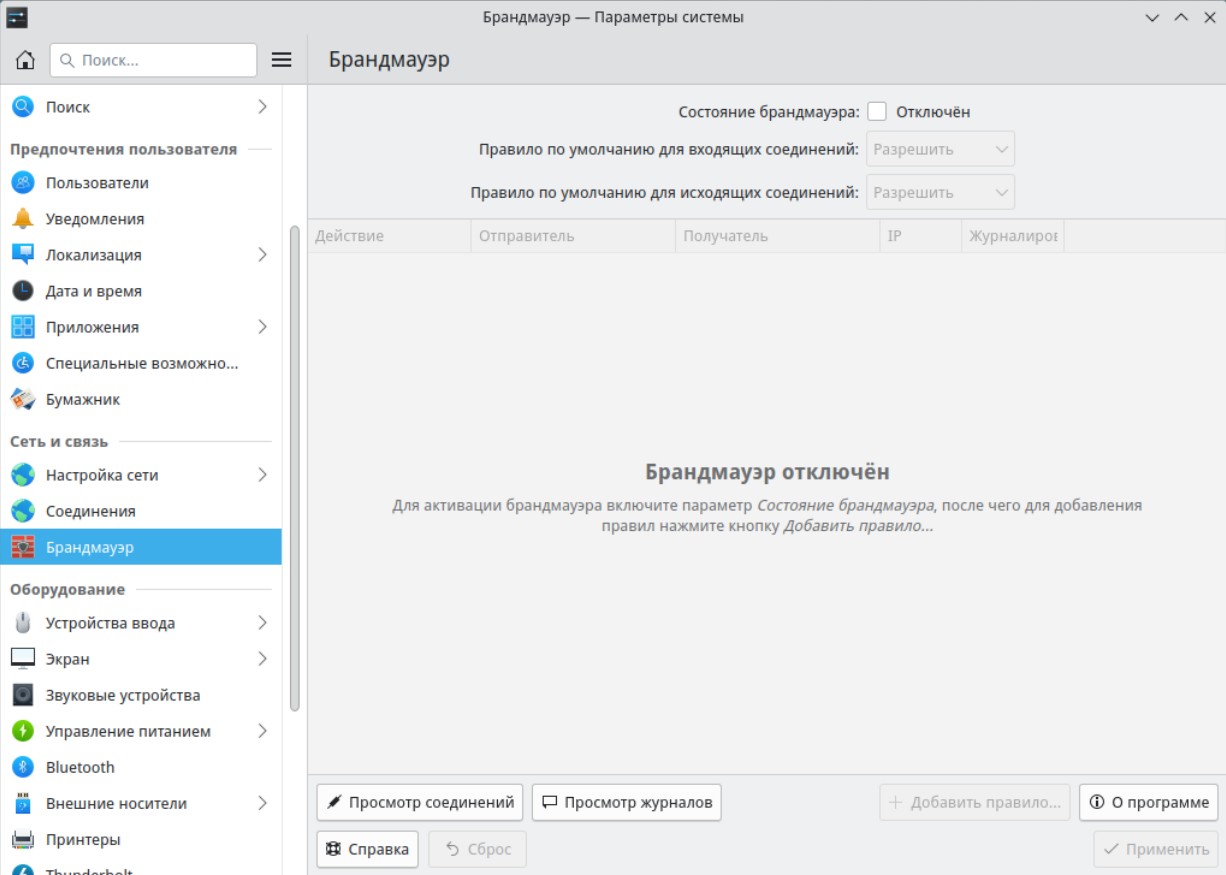Viewport: 1226px width, 875px height.
Task: Click the Локализация icon
Action: pyautogui.click(x=23, y=255)
